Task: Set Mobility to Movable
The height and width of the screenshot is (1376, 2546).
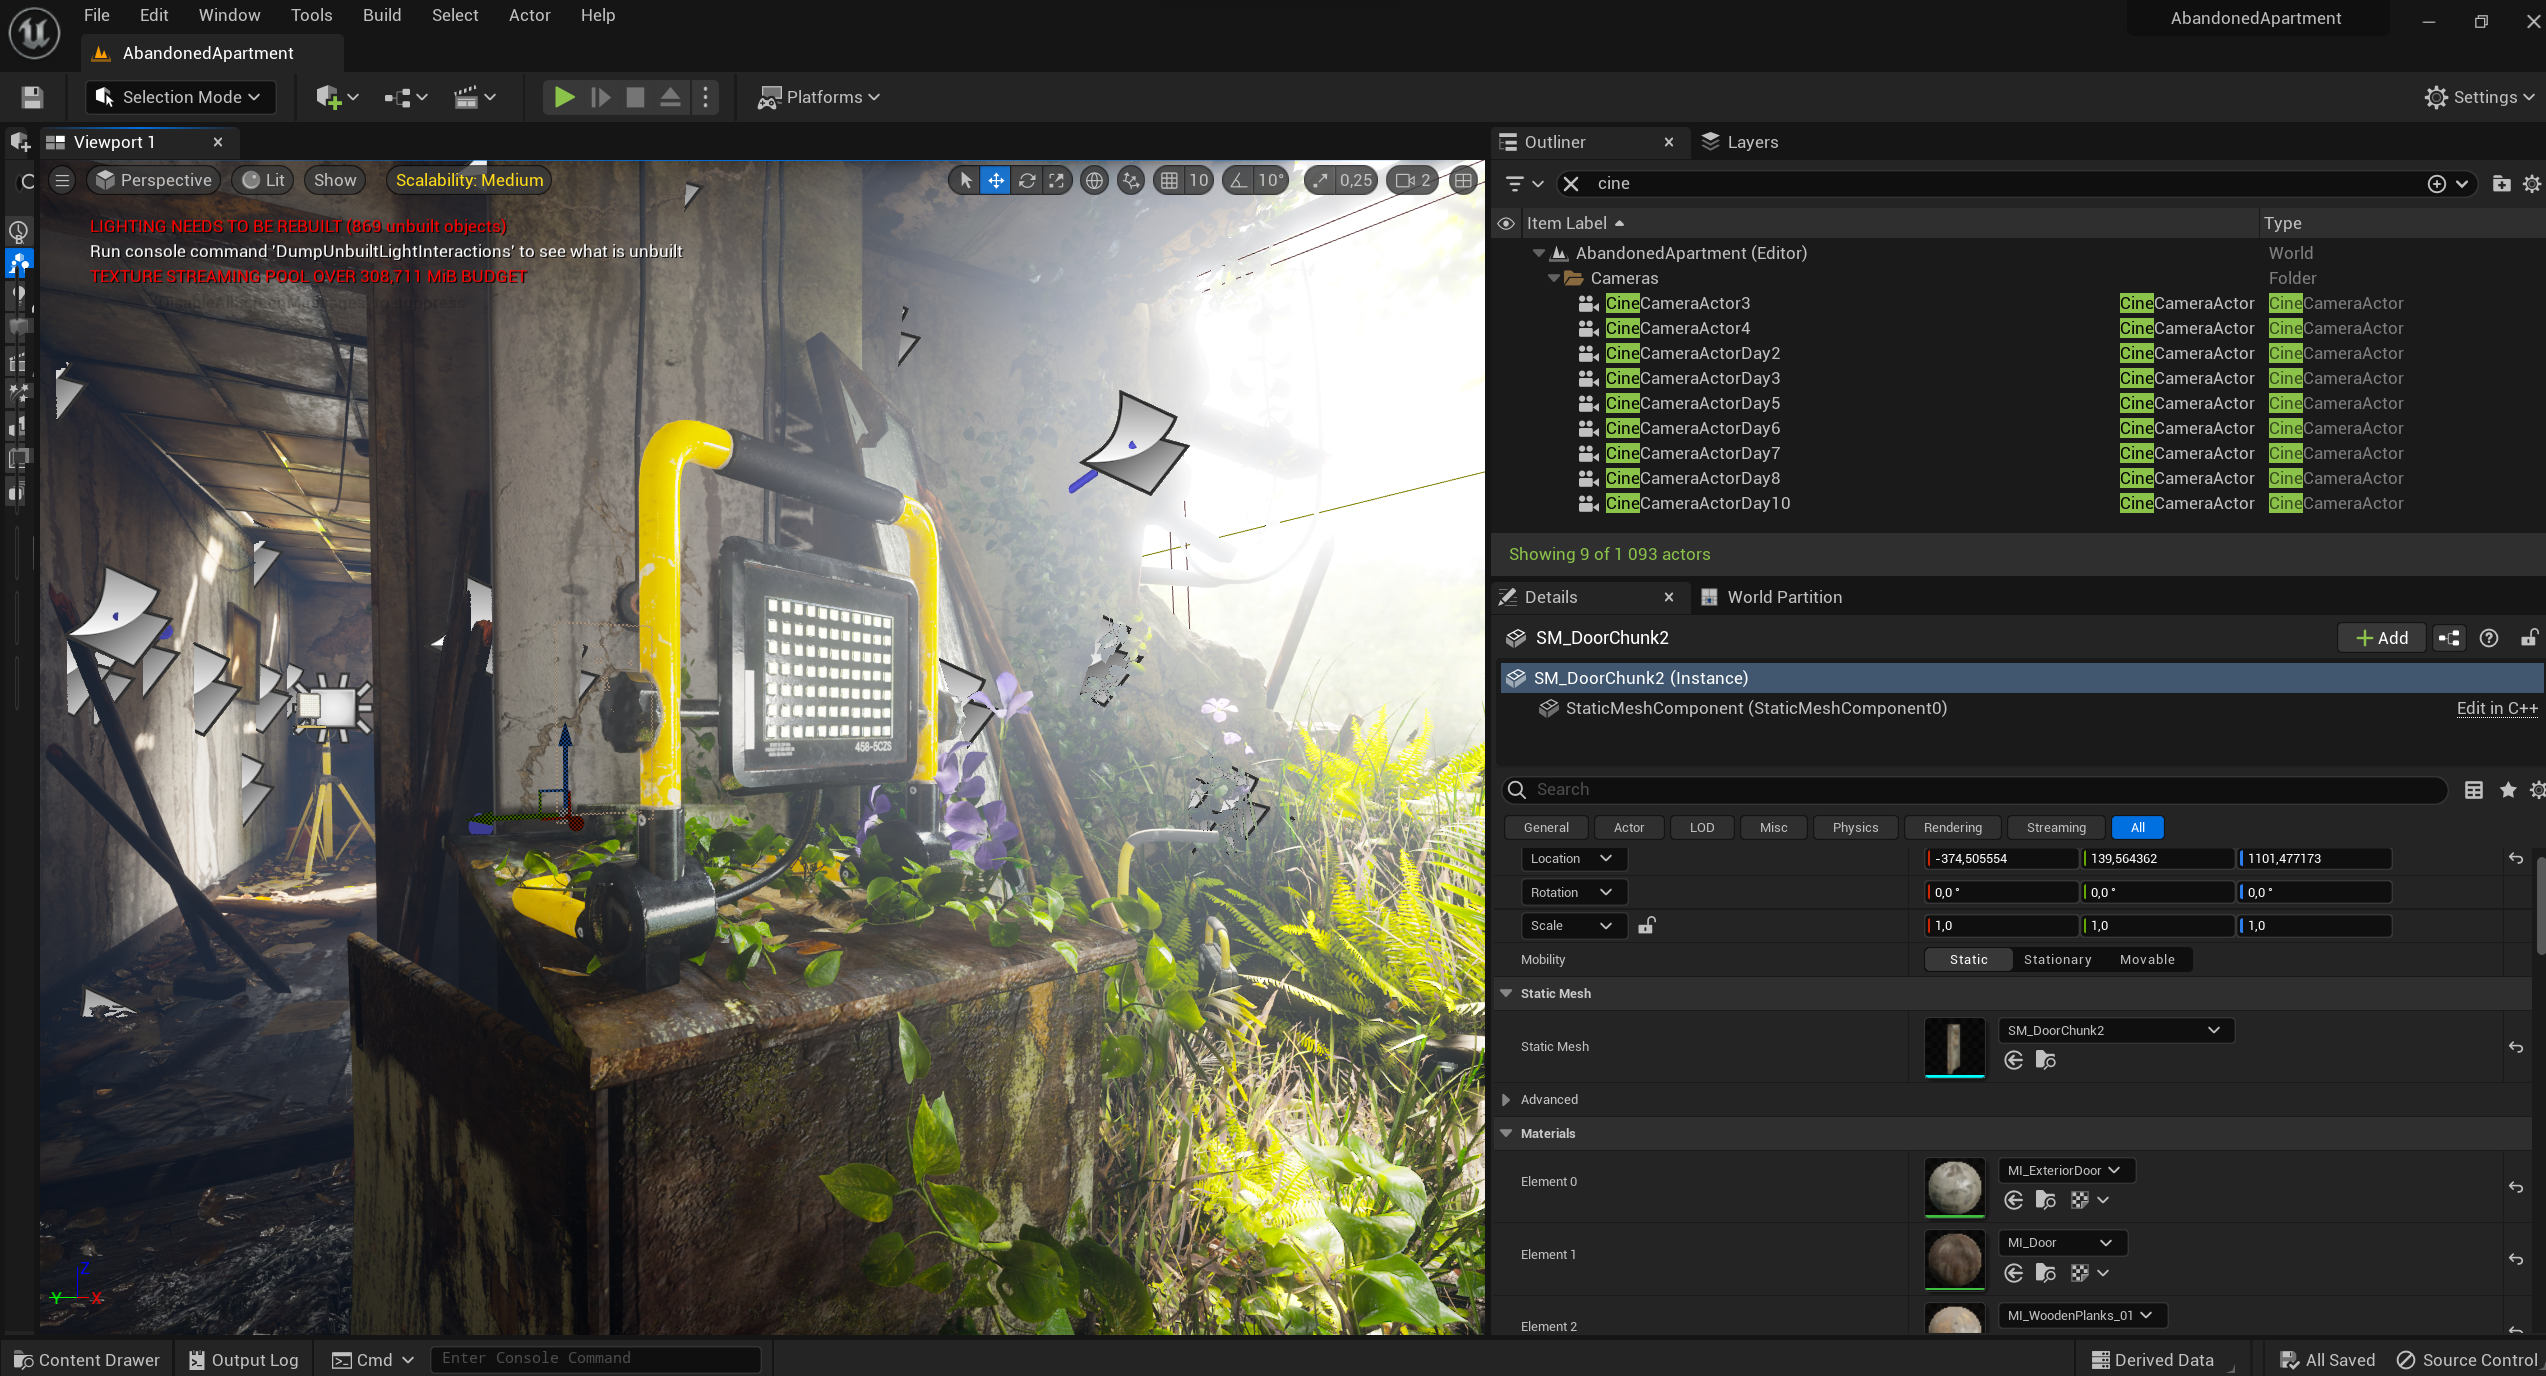Action: tap(2146, 959)
